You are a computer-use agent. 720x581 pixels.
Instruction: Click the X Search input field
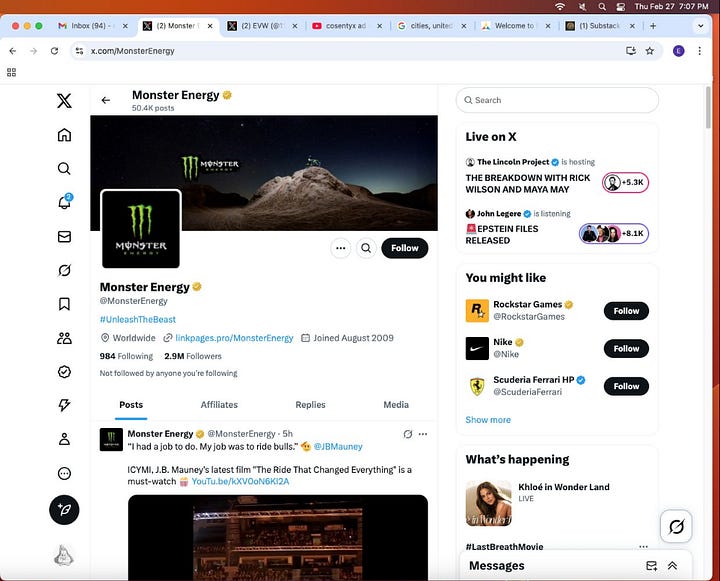click(x=557, y=100)
